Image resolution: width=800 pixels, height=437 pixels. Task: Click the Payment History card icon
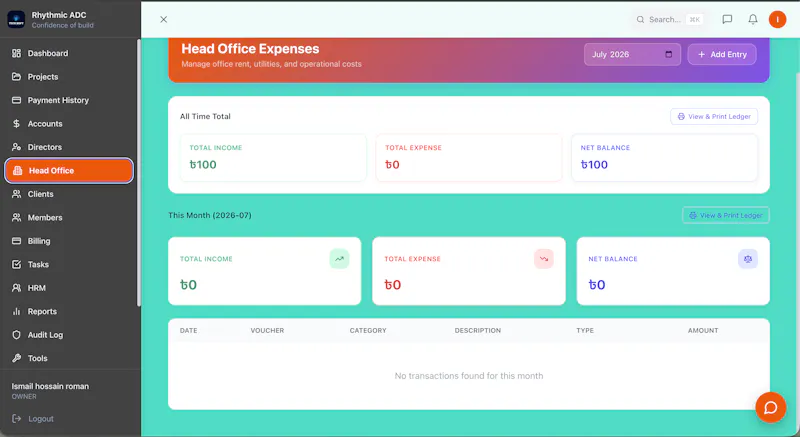[16, 100]
